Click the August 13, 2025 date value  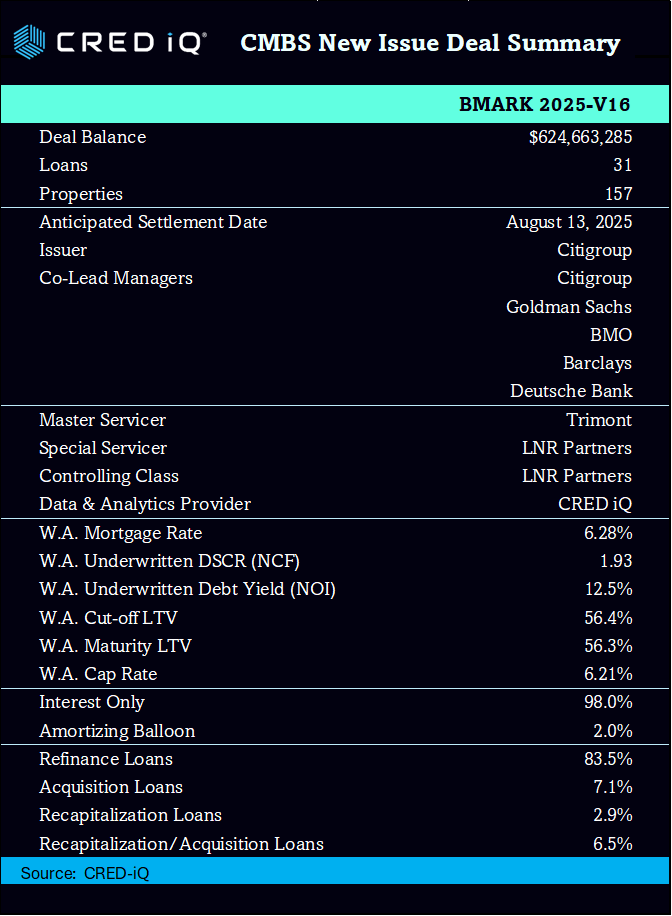(x=569, y=222)
